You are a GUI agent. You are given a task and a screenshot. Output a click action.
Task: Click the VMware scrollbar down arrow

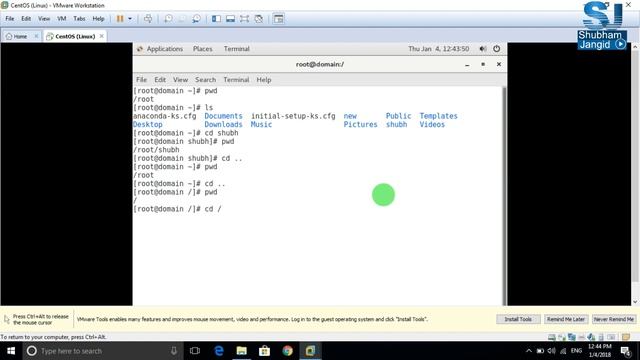point(635,302)
